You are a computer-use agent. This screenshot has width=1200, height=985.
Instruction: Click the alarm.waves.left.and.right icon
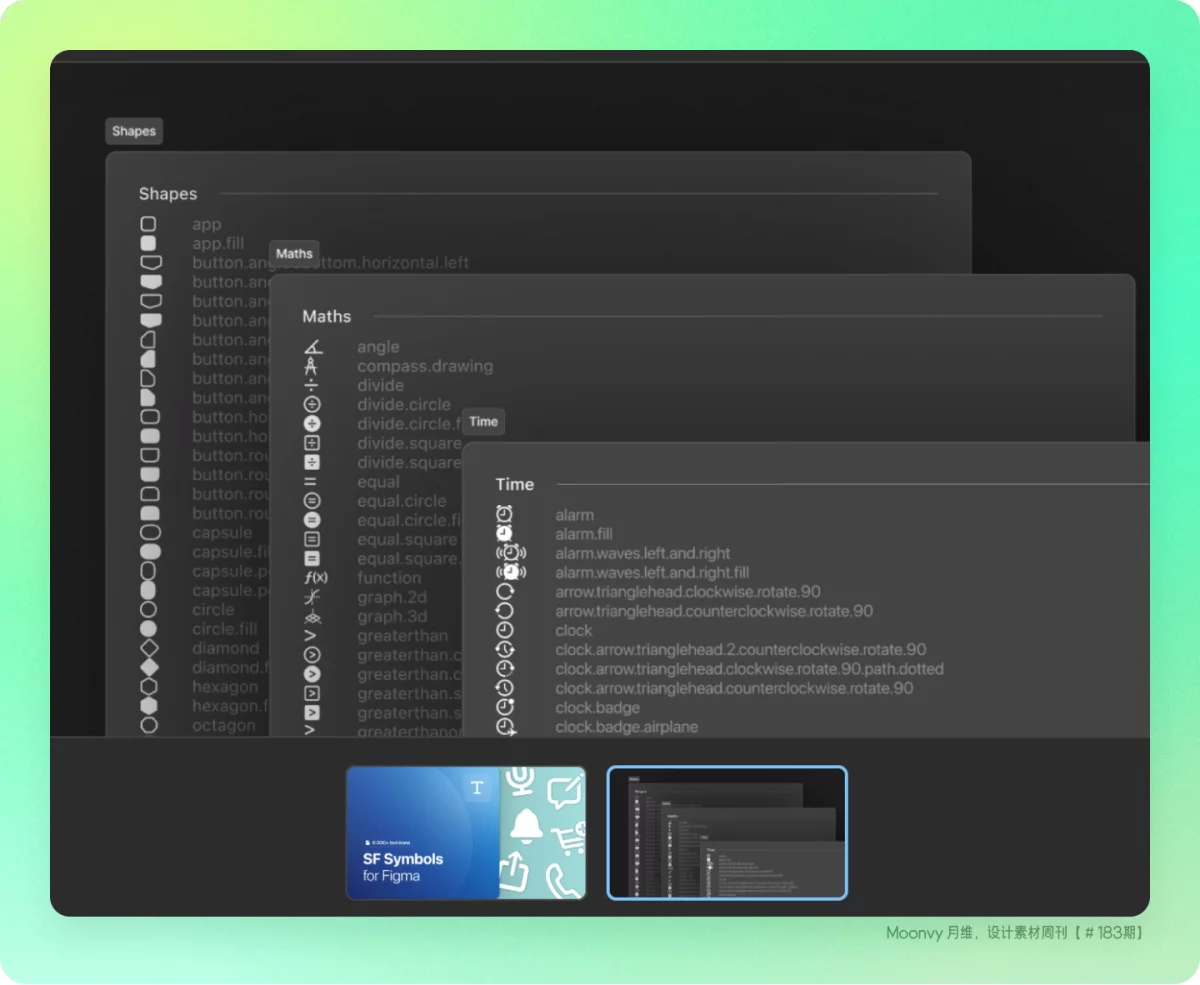click(x=510, y=553)
